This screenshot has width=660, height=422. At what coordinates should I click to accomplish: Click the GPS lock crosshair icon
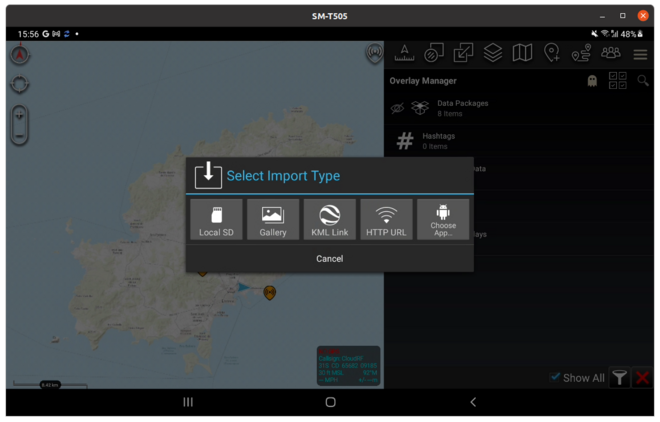coord(19,84)
